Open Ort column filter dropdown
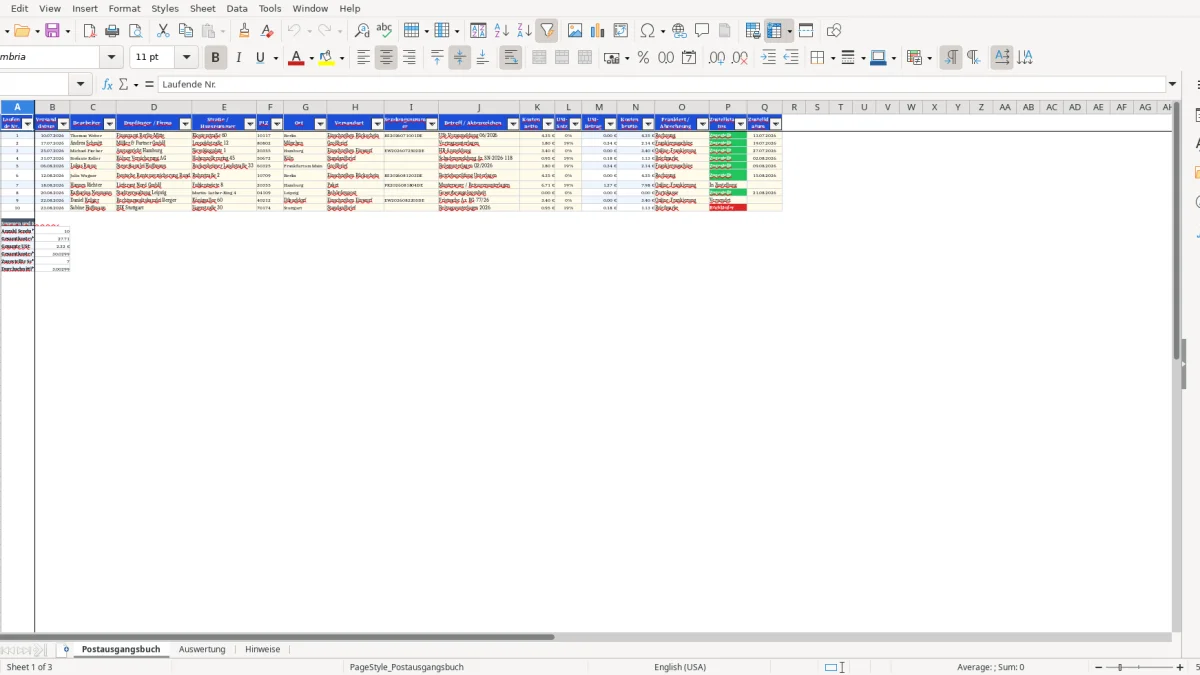 320,124
